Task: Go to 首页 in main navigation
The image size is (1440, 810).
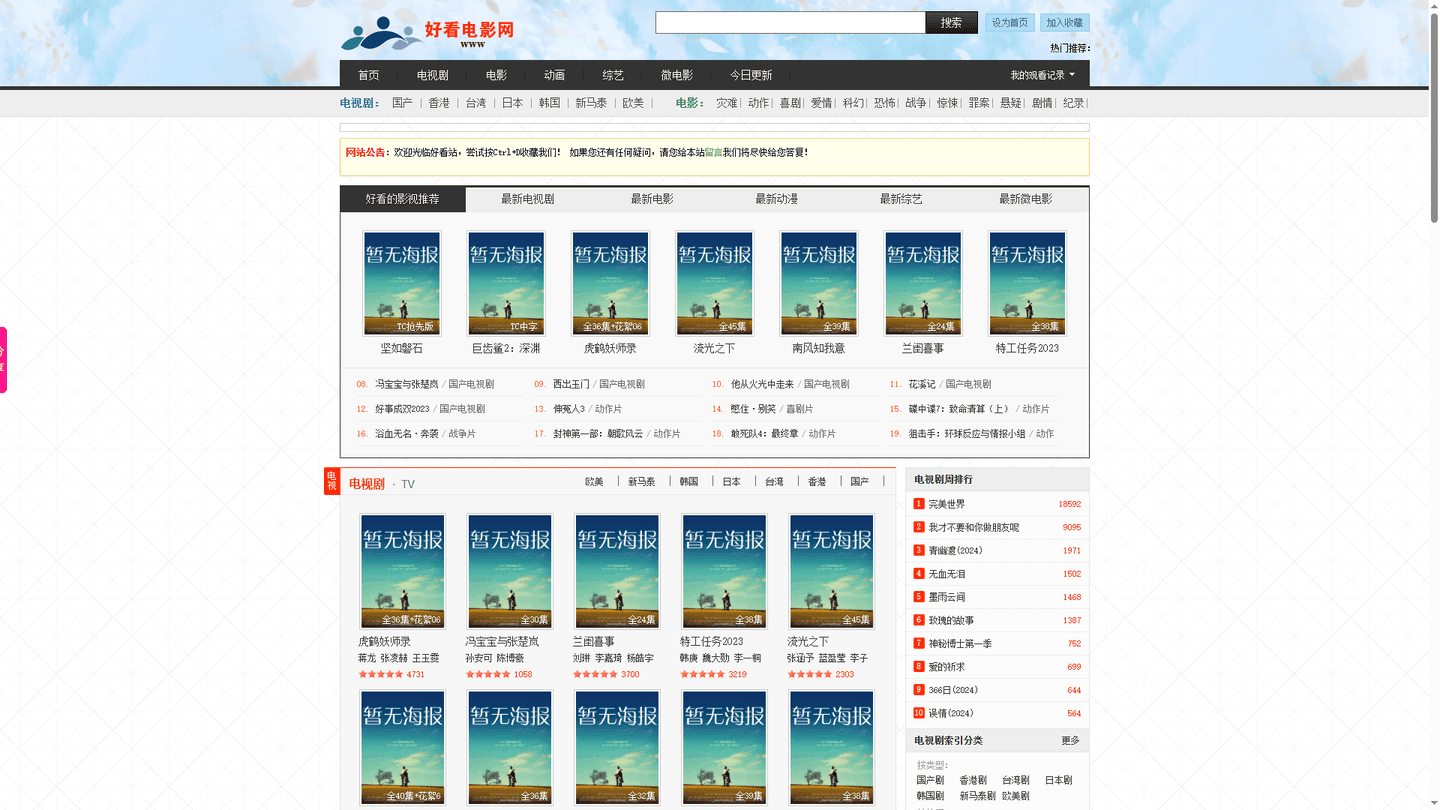Action: coord(369,75)
